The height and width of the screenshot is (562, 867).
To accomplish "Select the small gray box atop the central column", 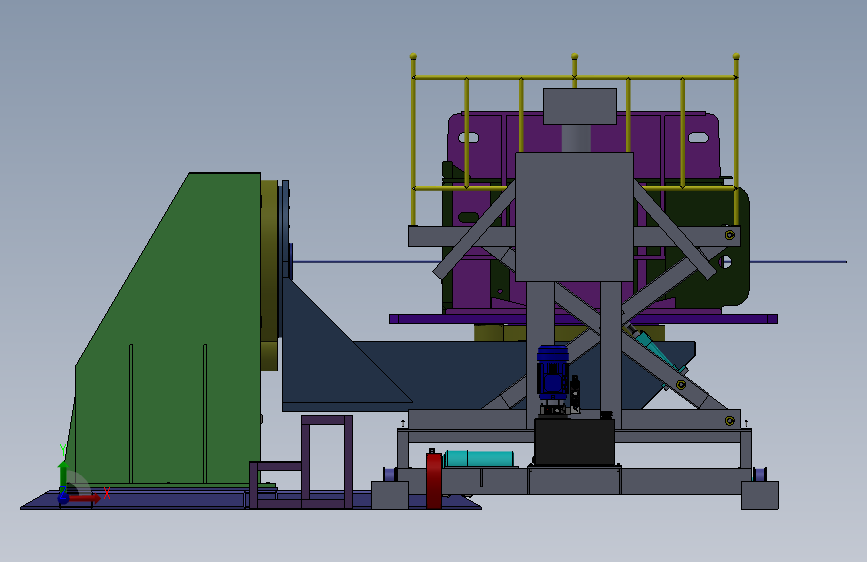I will [x=579, y=106].
